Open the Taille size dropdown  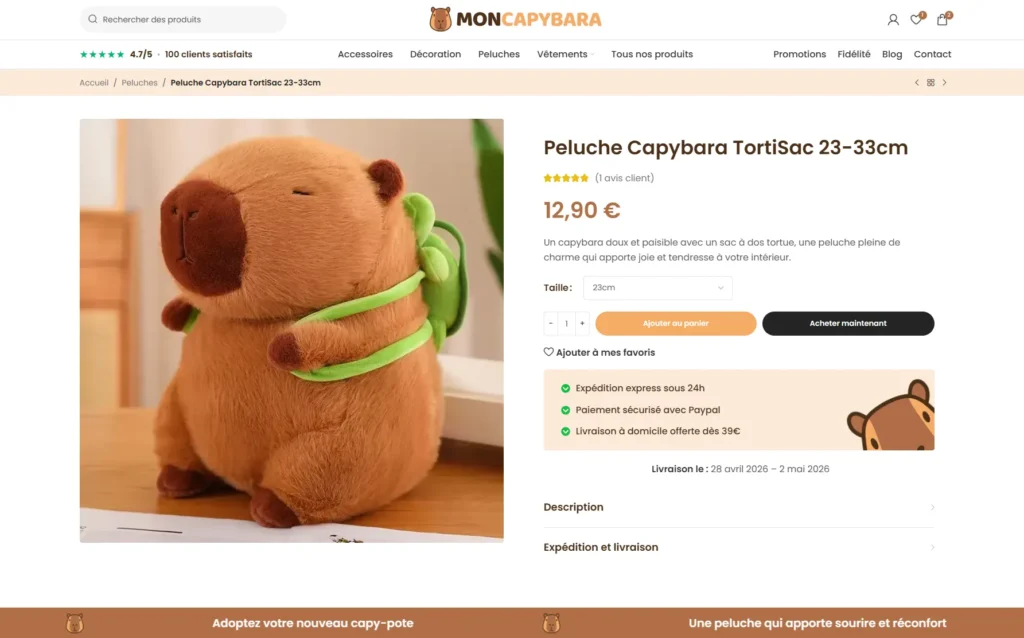coord(658,287)
